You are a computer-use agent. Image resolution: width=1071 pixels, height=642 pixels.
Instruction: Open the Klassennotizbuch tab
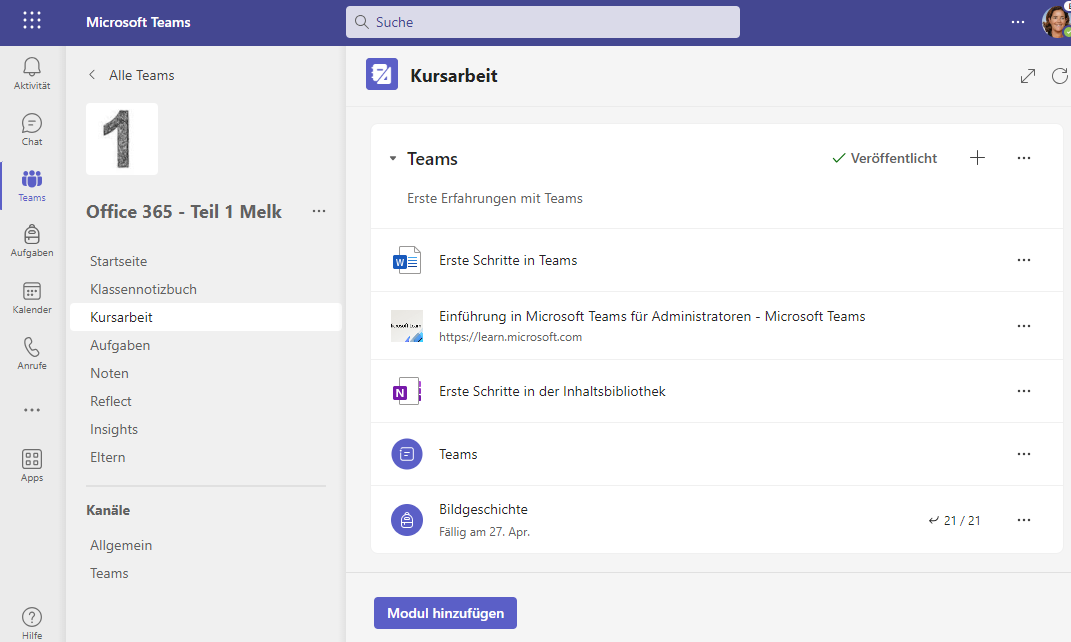[x=144, y=288]
